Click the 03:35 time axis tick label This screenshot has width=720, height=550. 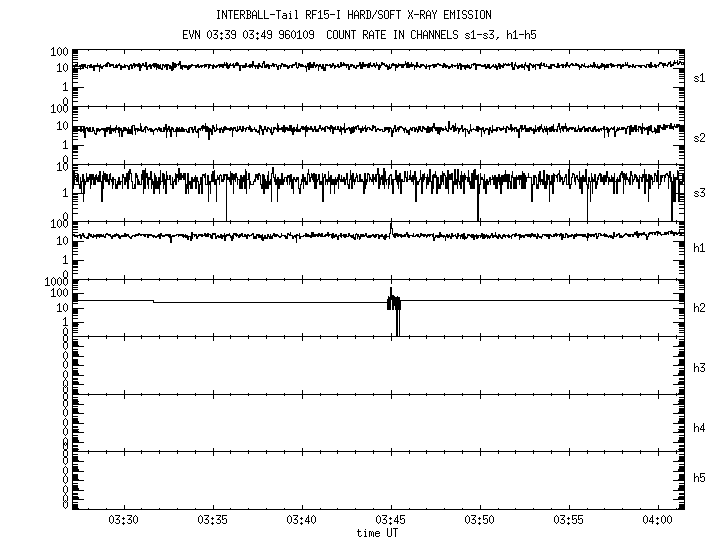[x=213, y=521]
